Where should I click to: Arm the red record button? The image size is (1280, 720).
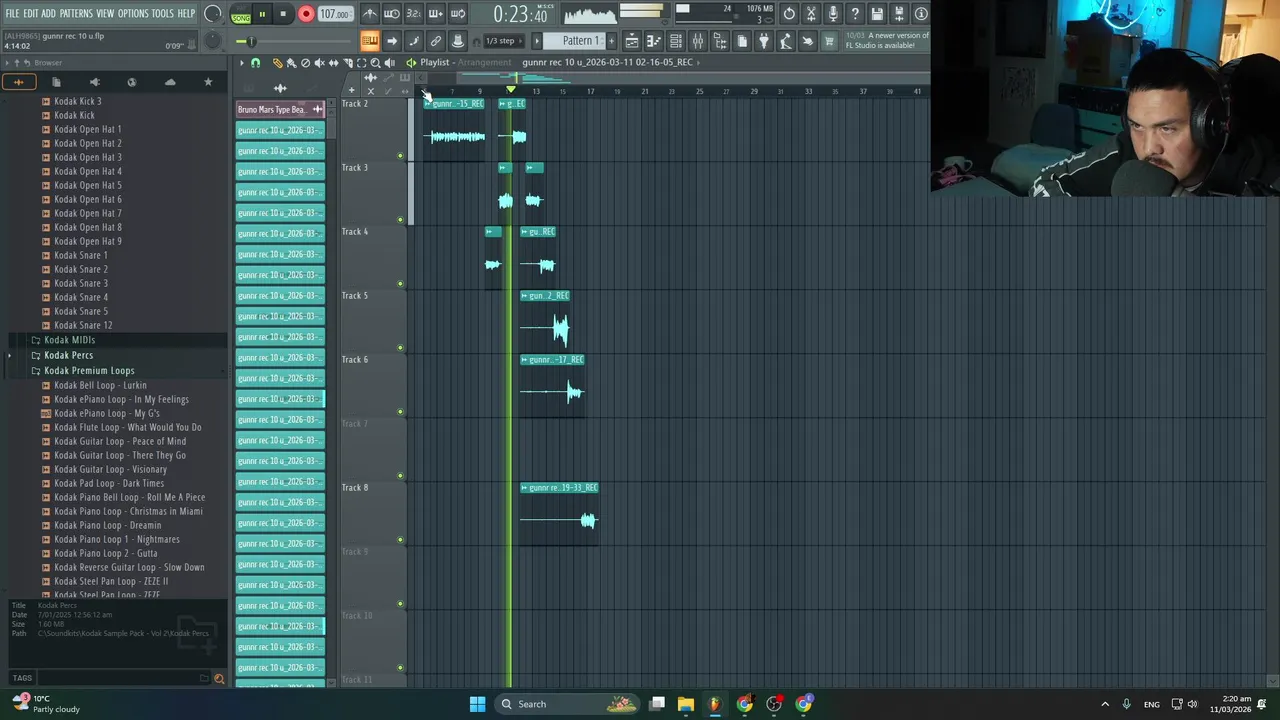pyautogui.click(x=306, y=14)
